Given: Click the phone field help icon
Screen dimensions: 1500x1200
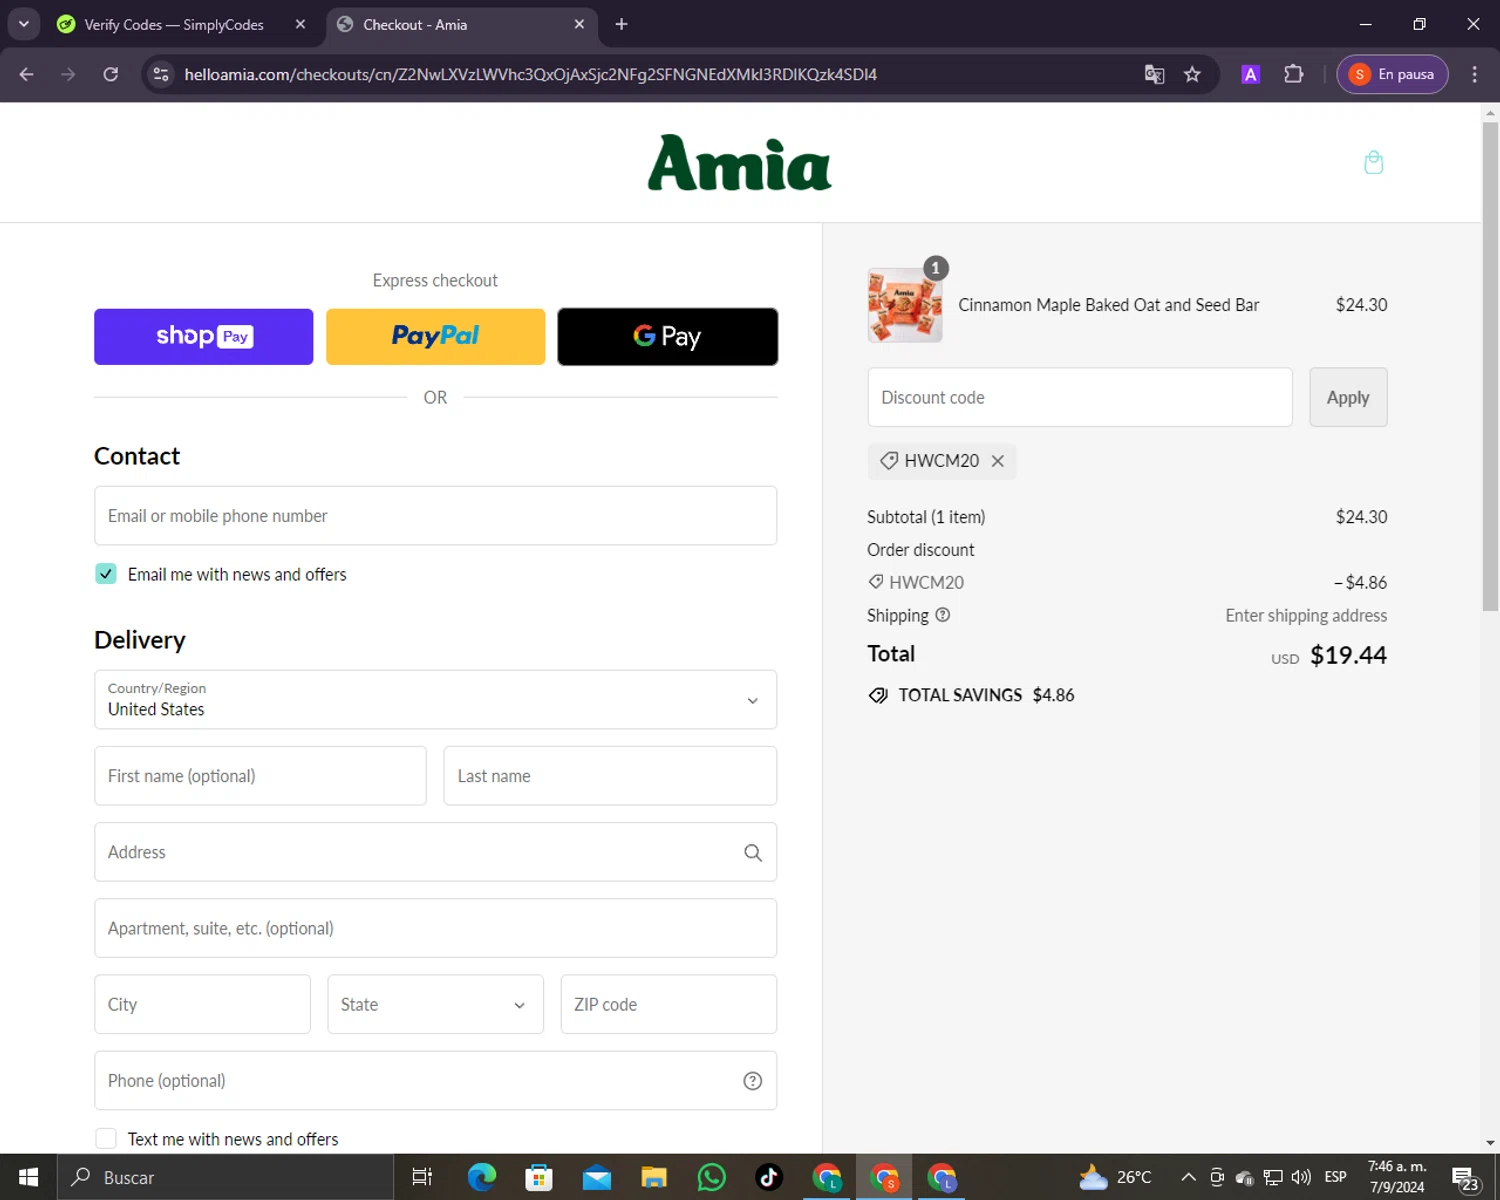Looking at the screenshot, I should (x=753, y=1081).
